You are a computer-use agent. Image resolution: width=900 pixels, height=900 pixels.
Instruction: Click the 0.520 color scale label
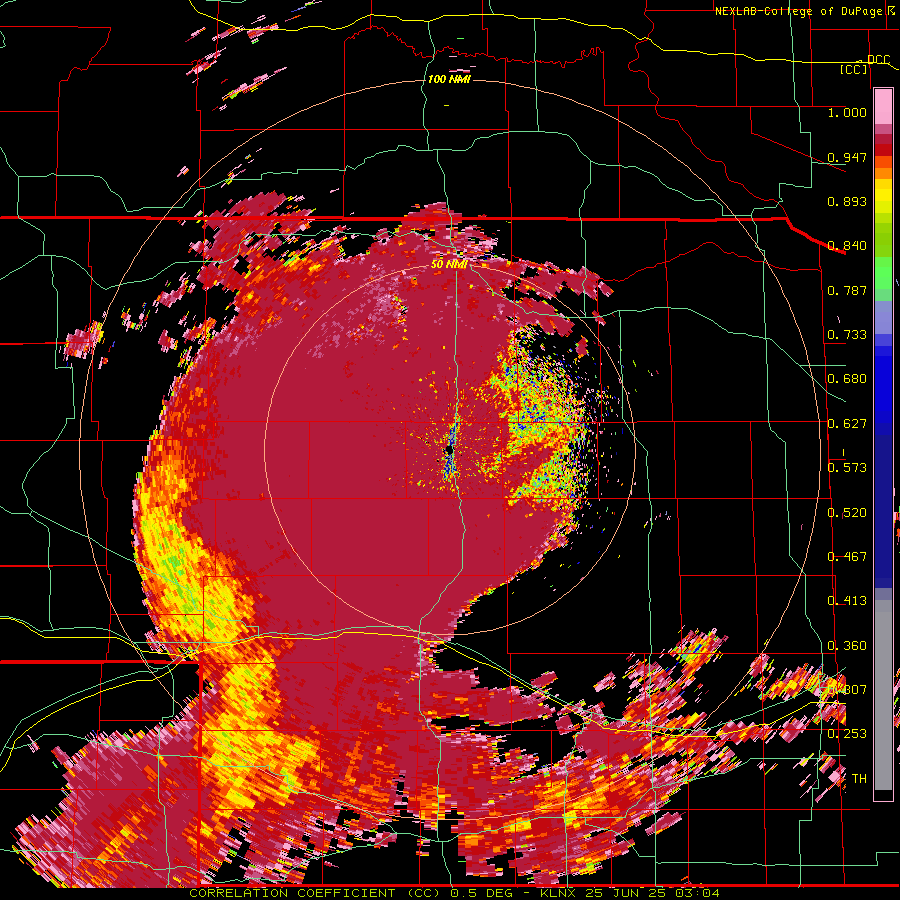click(x=847, y=513)
